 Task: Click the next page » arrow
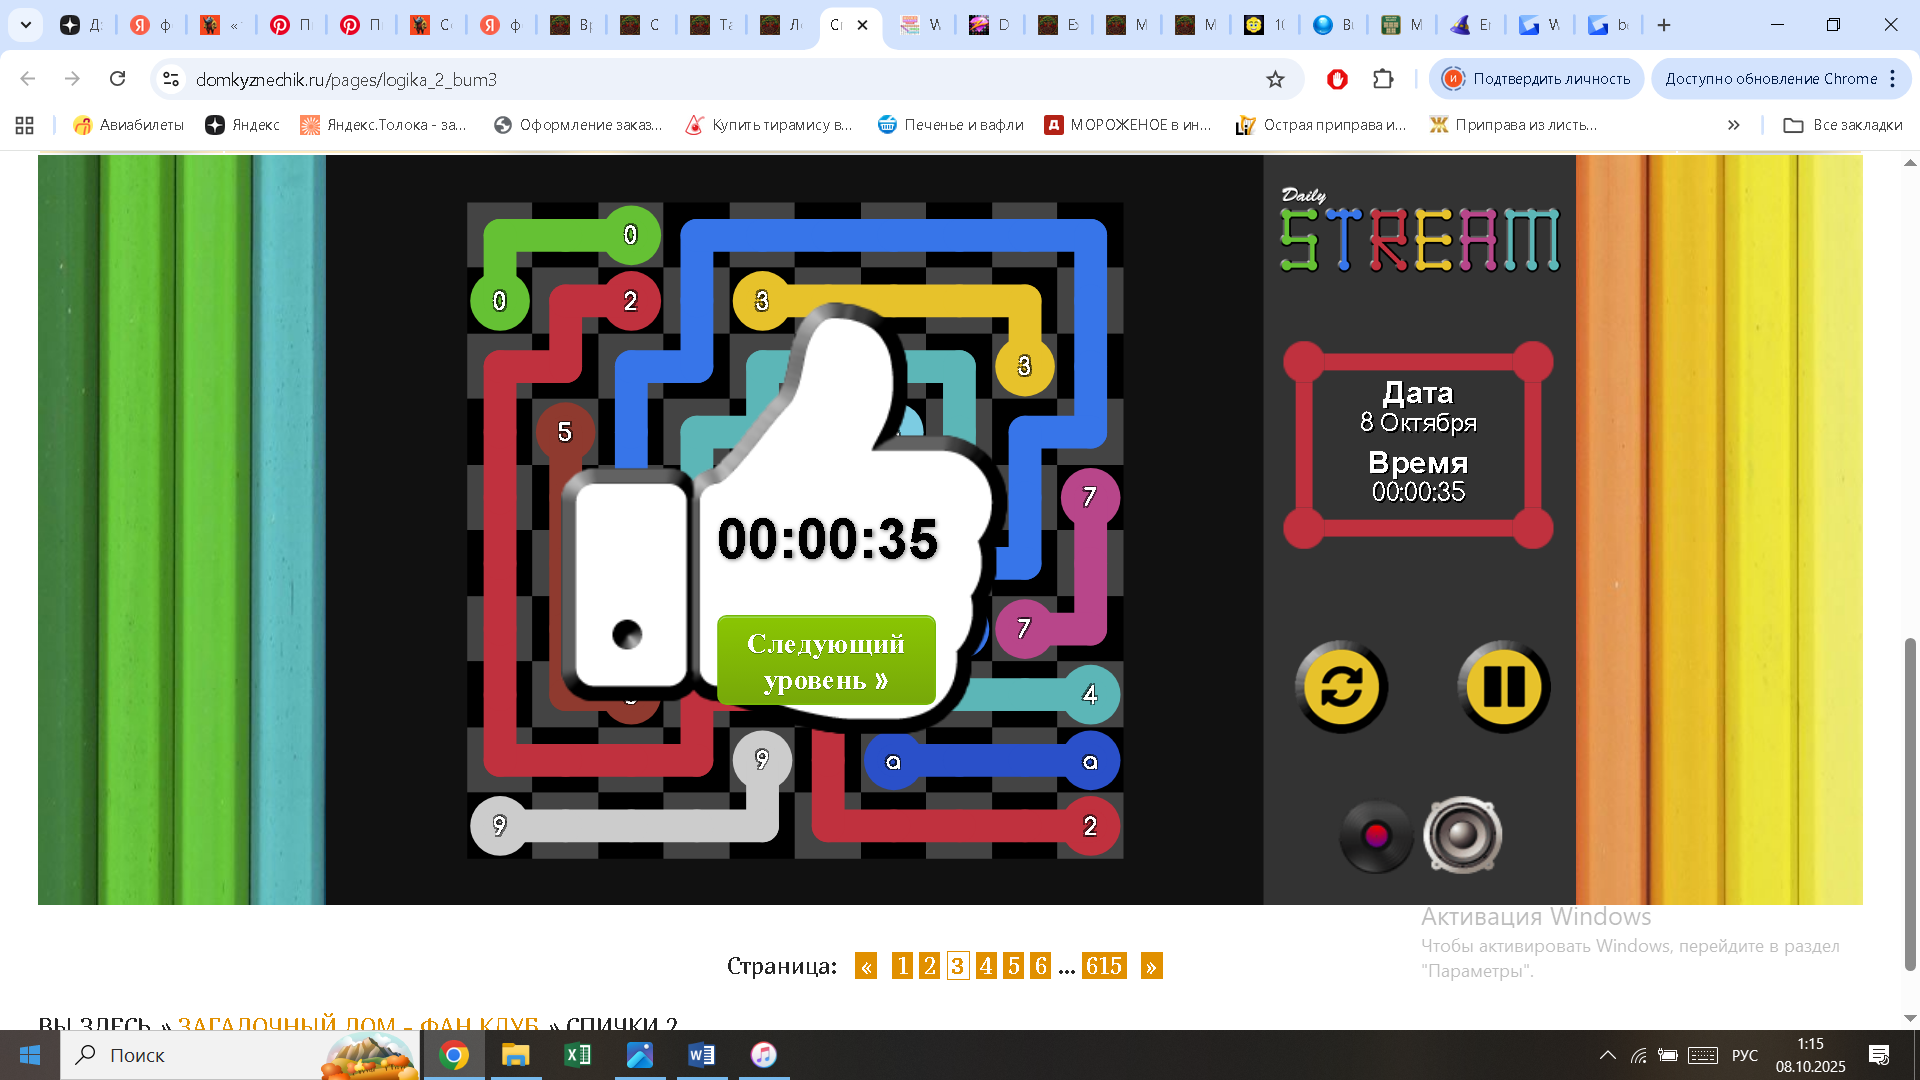[1151, 966]
